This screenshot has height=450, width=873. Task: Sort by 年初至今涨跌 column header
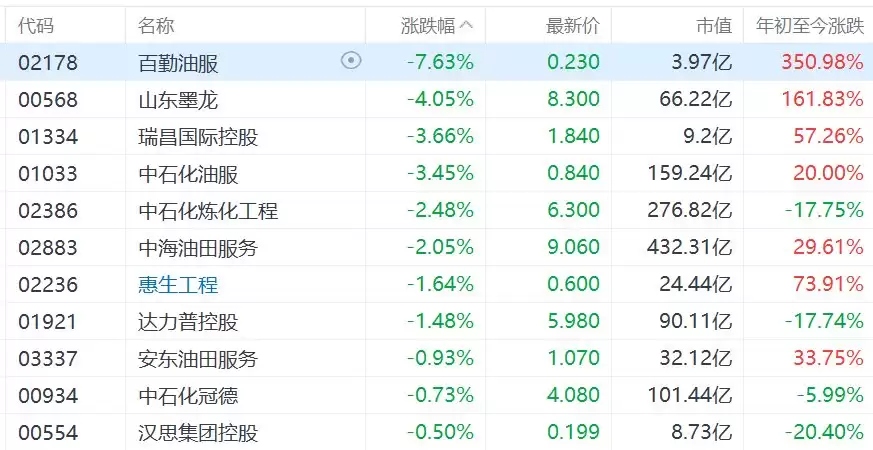809,24
